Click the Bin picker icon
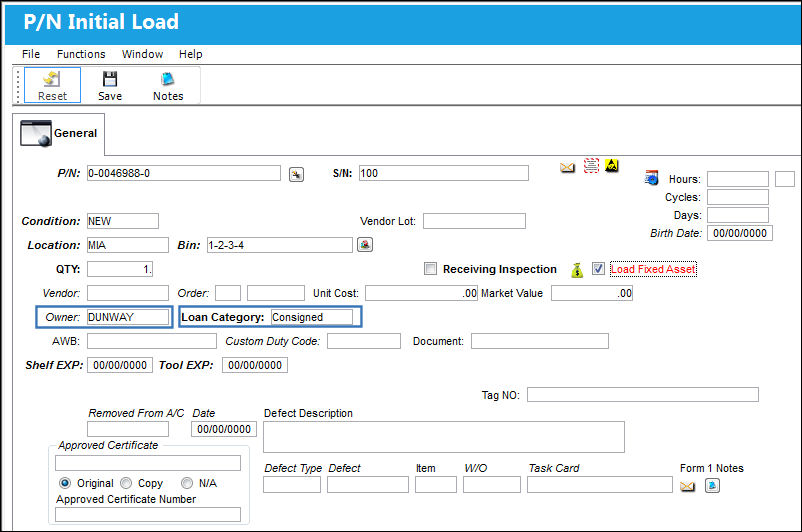The image size is (802, 532). click(x=365, y=245)
